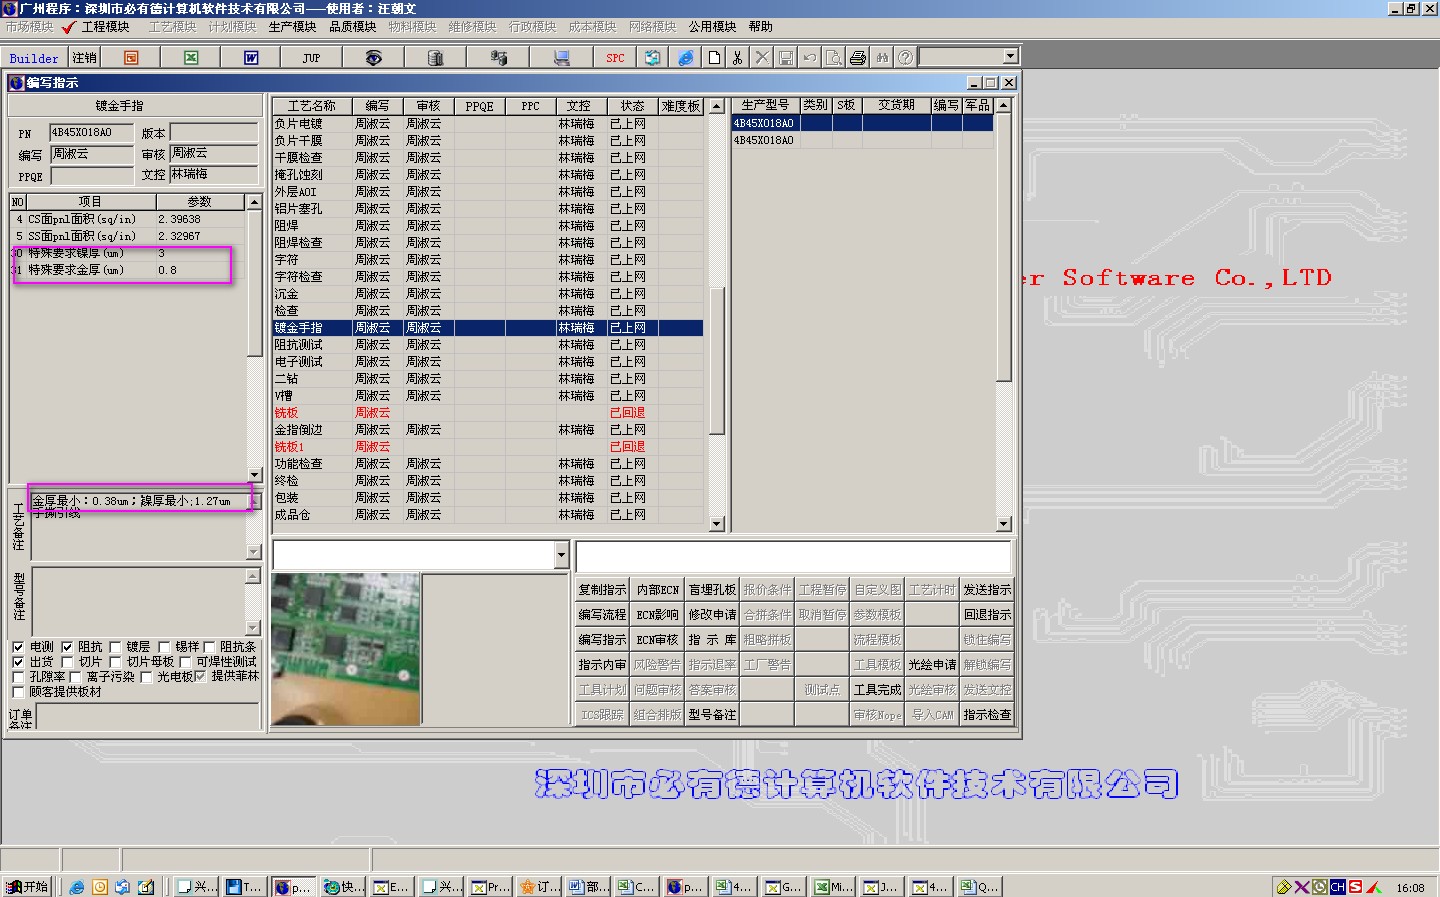Click the print preview toolbar icon
The width and height of the screenshot is (1440, 897).
pyautogui.click(x=834, y=58)
